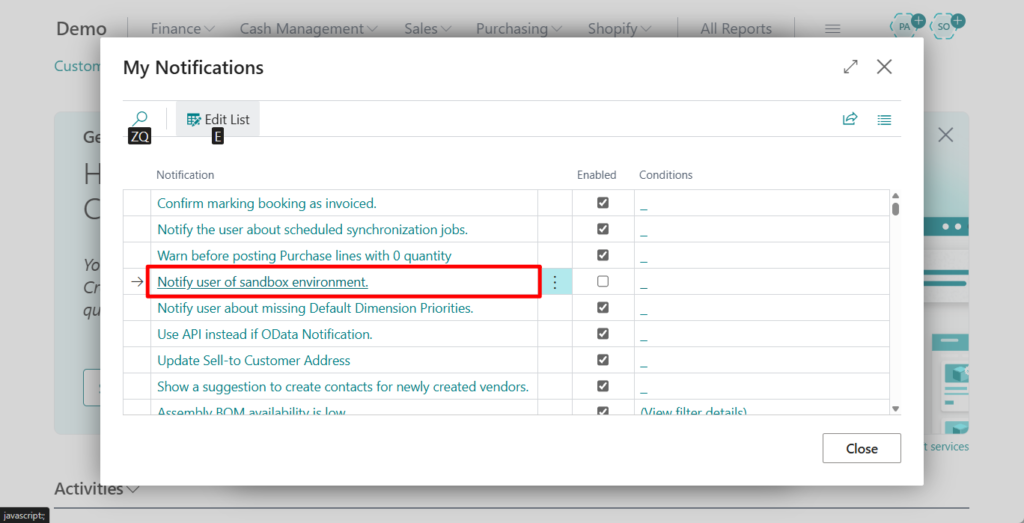The width and height of the screenshot is (1024, 523).
Task: Click the notifications list vertical scrollbar
Action: [x=895, y=300]
